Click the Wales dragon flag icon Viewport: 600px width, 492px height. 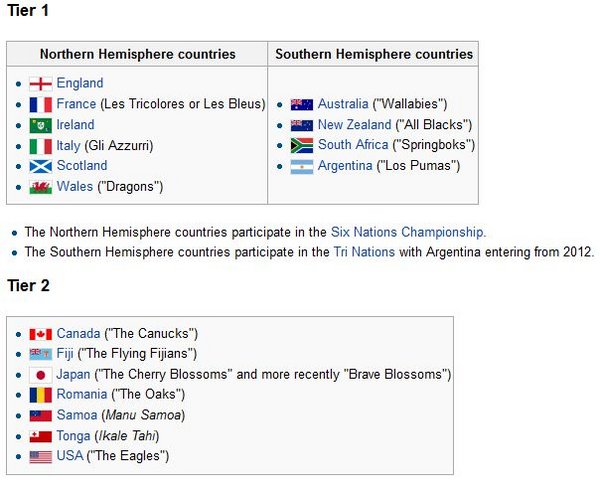coord(41,187)
